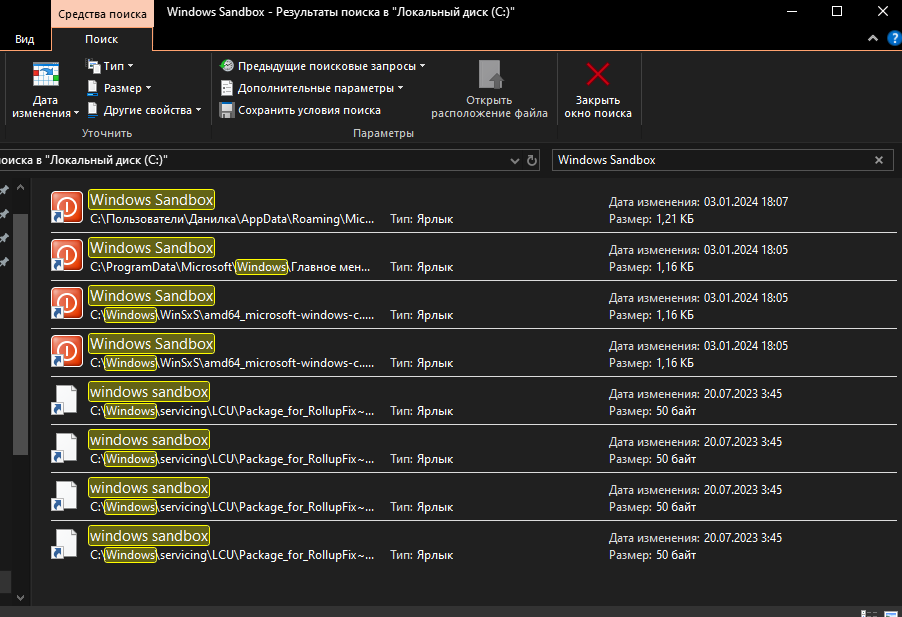
Task: Click Тип: Ярлык in the AppData\Roaming result
Action: point(422,219)
